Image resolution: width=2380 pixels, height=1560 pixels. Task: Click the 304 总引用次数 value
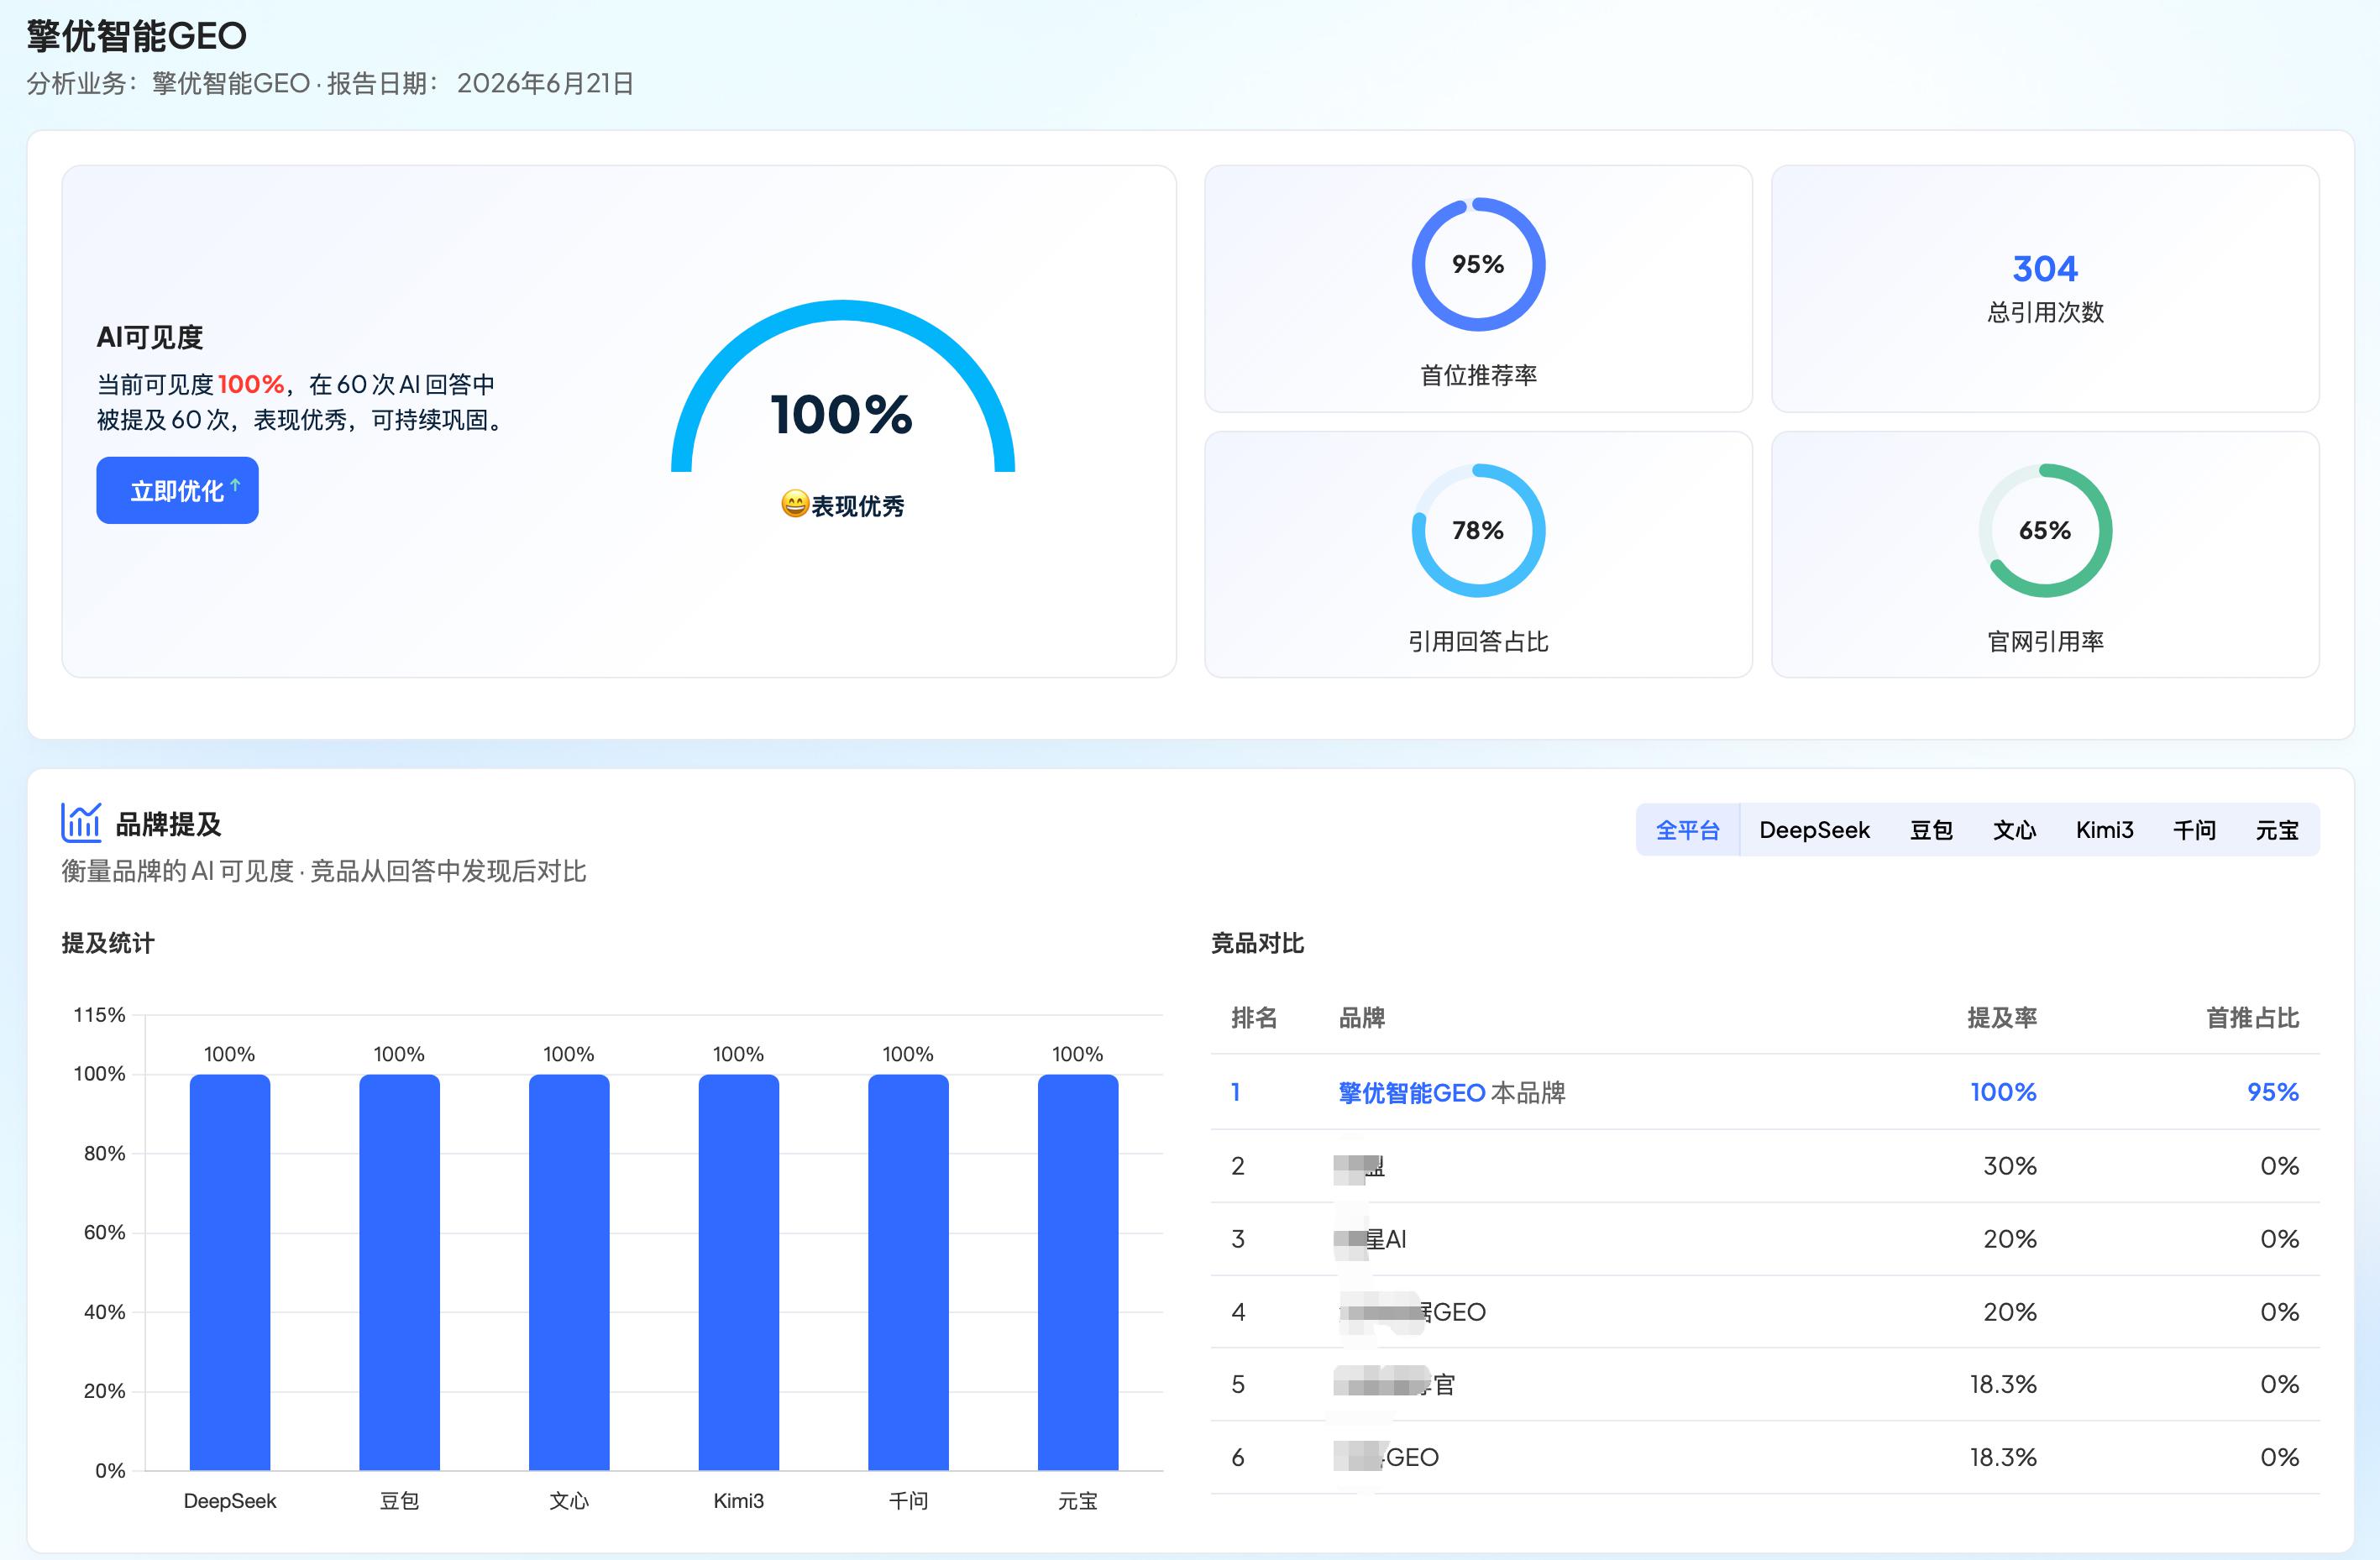(x=2045, y=268)
